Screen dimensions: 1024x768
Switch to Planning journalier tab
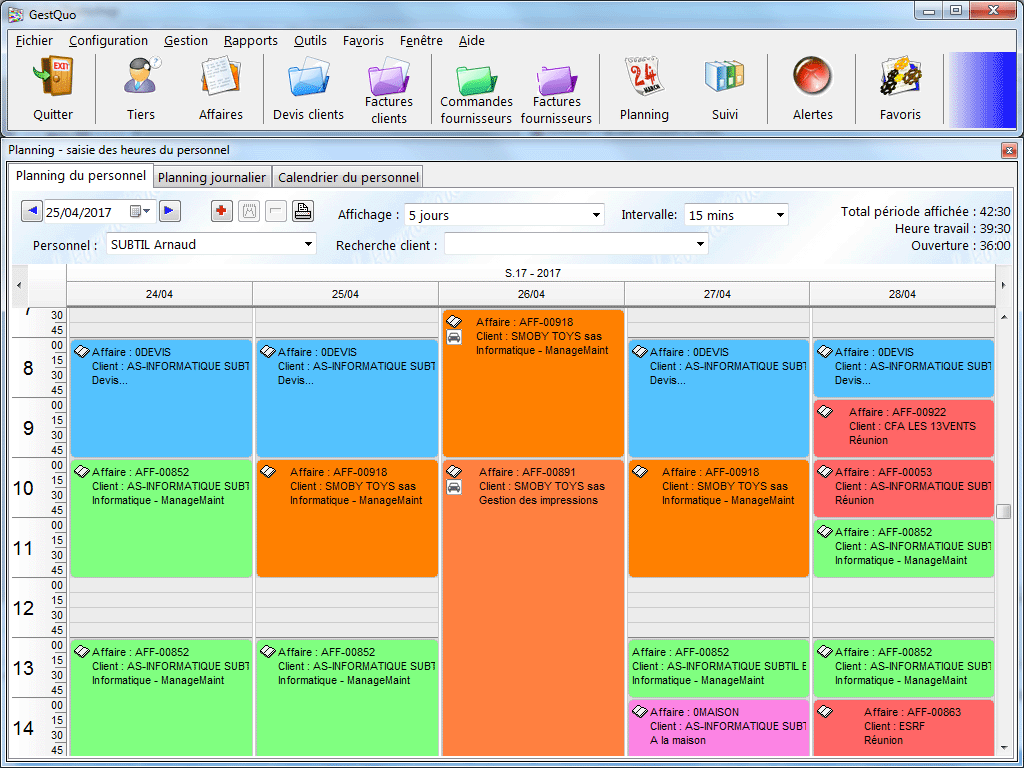[212, 177]
